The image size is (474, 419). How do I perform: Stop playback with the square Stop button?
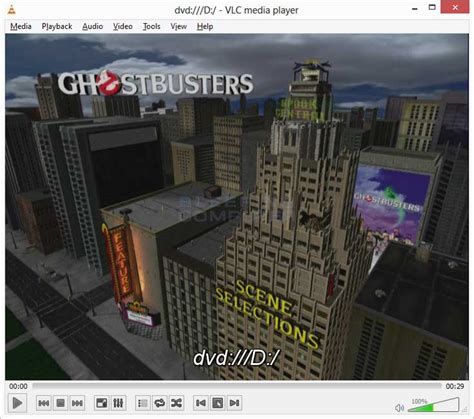point(61,403)
